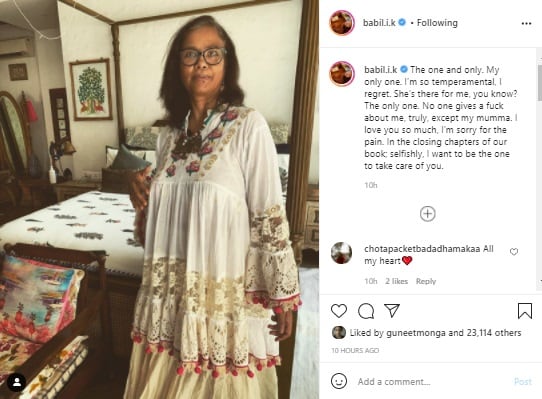Open emoji picker smiley icon
Image resolution: width=542 pixels, height=399 pixels.
[339, 381]
